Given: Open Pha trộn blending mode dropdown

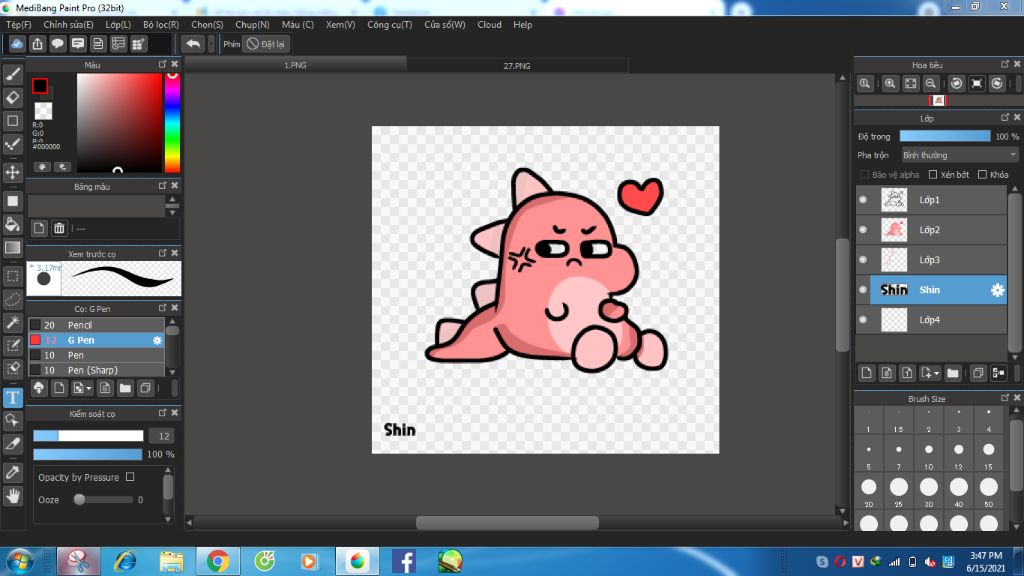Looking at the screenshot, I should coord(959,155).
